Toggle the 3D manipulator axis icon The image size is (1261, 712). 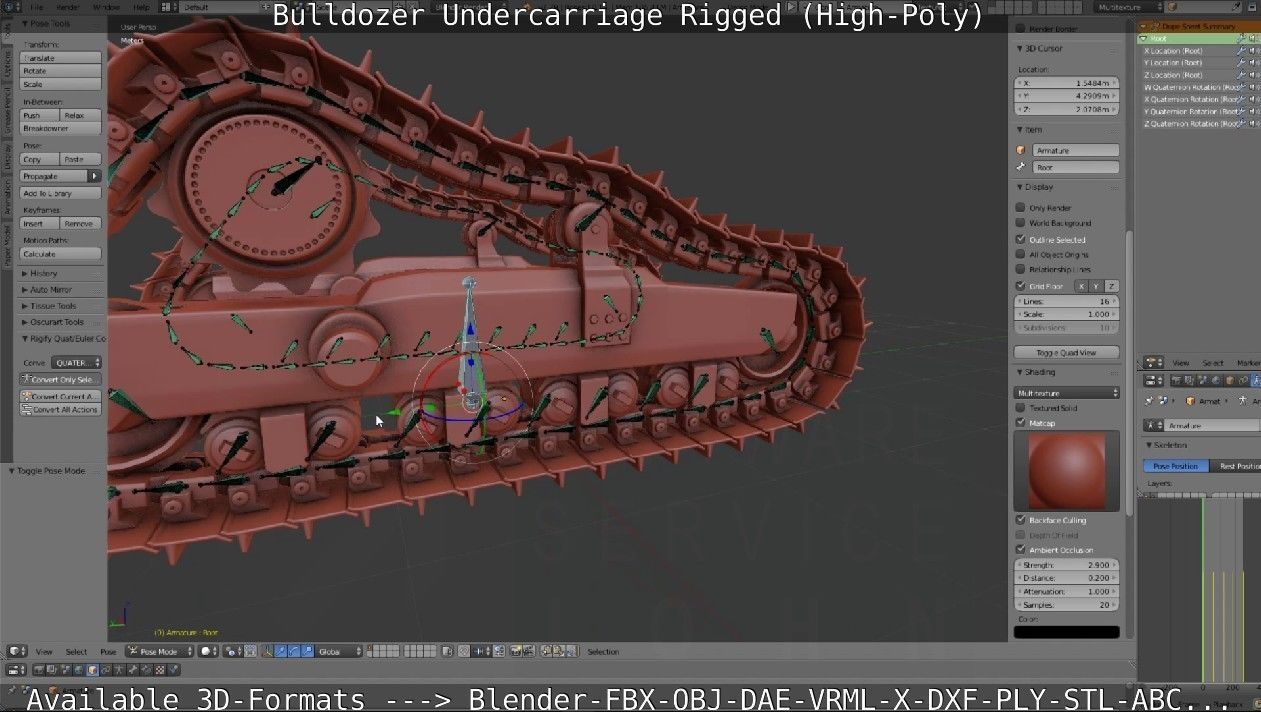(x=267, y=651)
